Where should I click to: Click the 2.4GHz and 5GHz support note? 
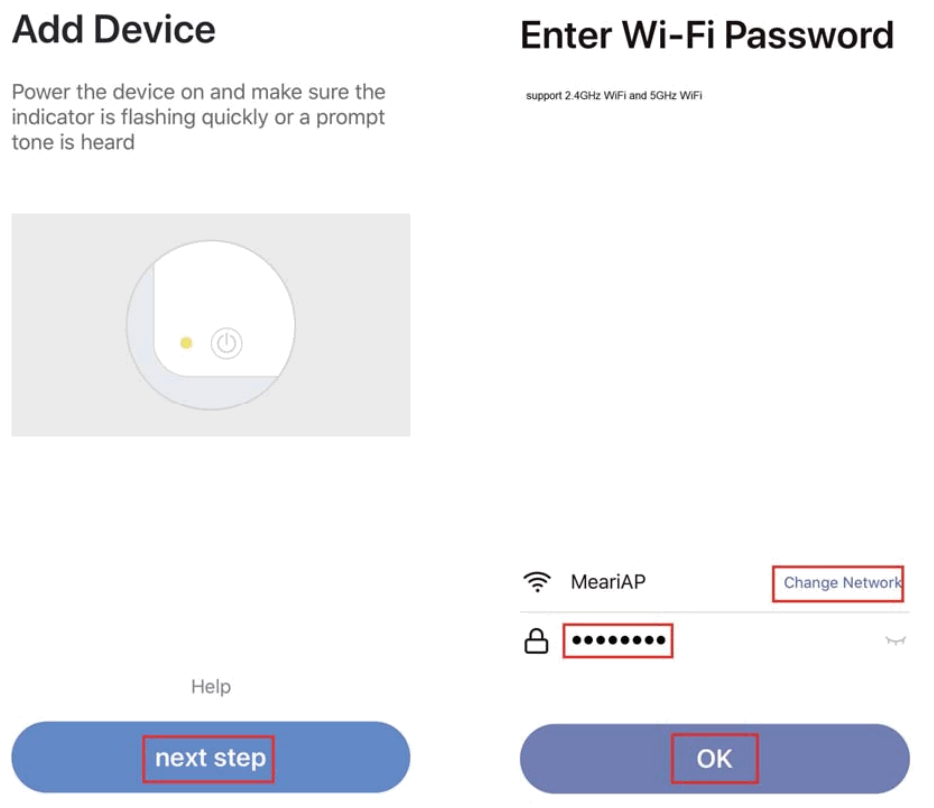(614, 96)
